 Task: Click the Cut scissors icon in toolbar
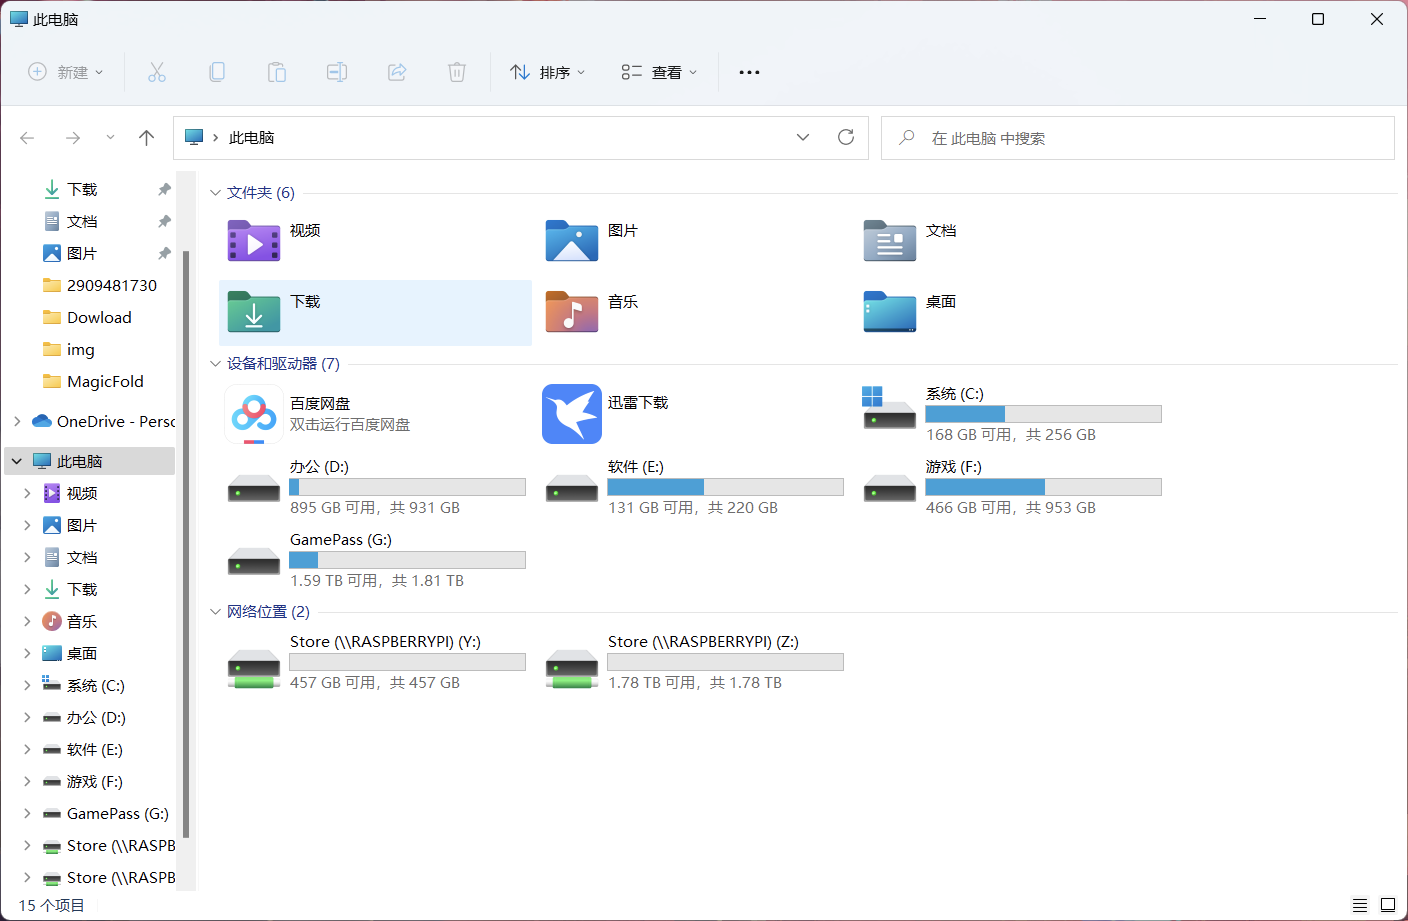tap(157, 72)
